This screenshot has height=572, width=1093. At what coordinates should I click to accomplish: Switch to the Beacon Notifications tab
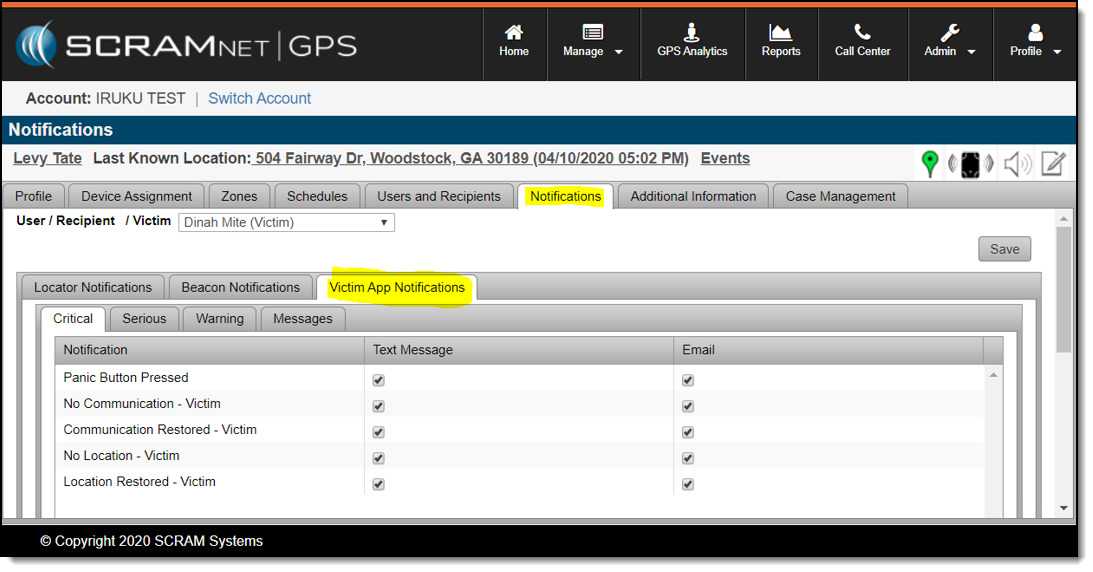point(240,287)
